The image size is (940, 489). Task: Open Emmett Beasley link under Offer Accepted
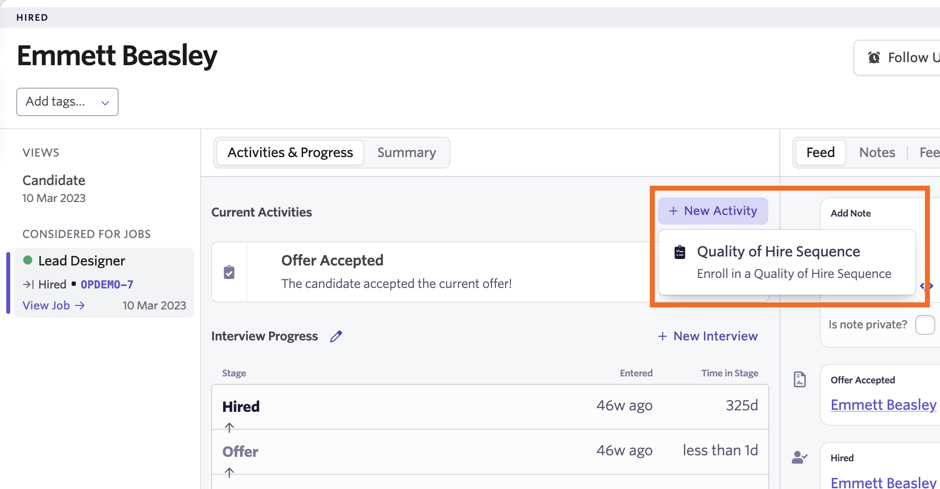(883, 405)
